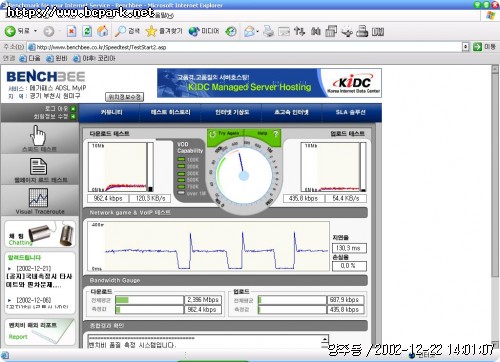Click the 130.3 ms latency value
The image size is (500, 362).
tap(349, 248)
